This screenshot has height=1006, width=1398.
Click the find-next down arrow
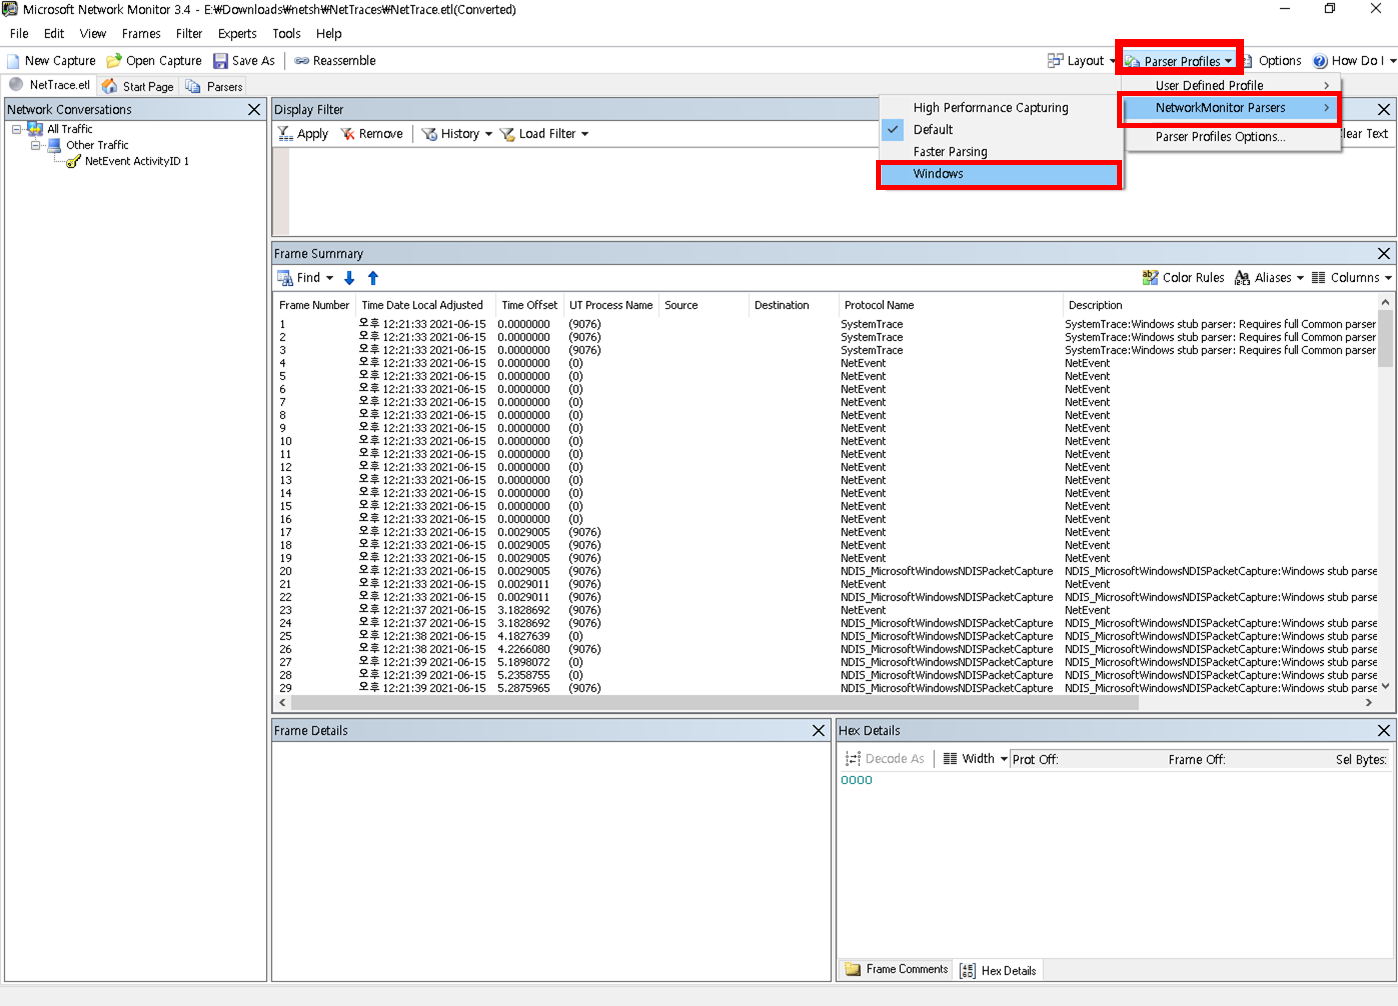click(349, 278)
